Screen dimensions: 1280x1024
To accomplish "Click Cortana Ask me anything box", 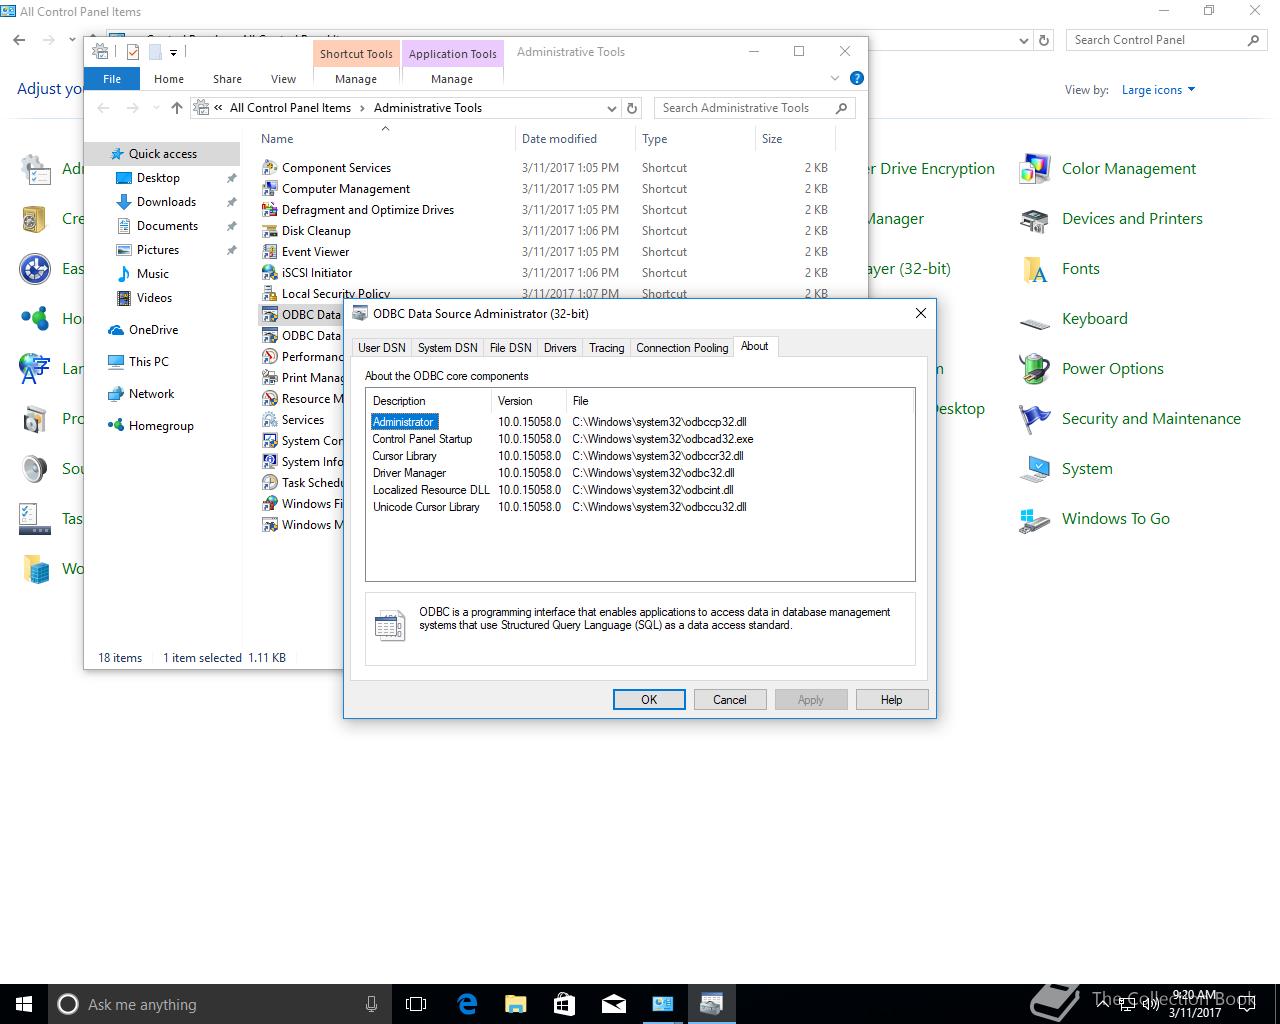I will point(218,1004).
